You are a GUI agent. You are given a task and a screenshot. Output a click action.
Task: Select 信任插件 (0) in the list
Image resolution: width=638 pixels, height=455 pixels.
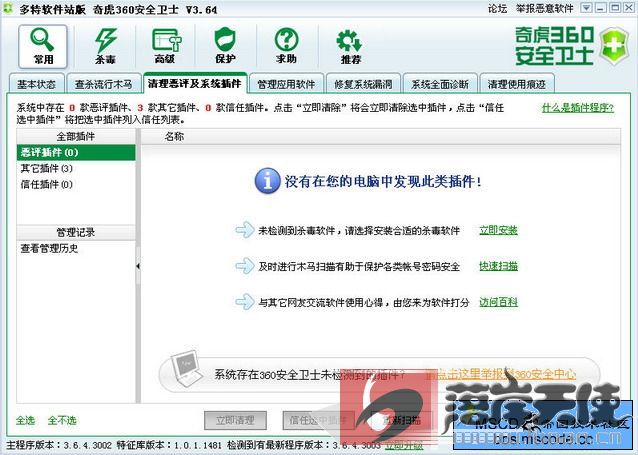(x=76, y=184)
